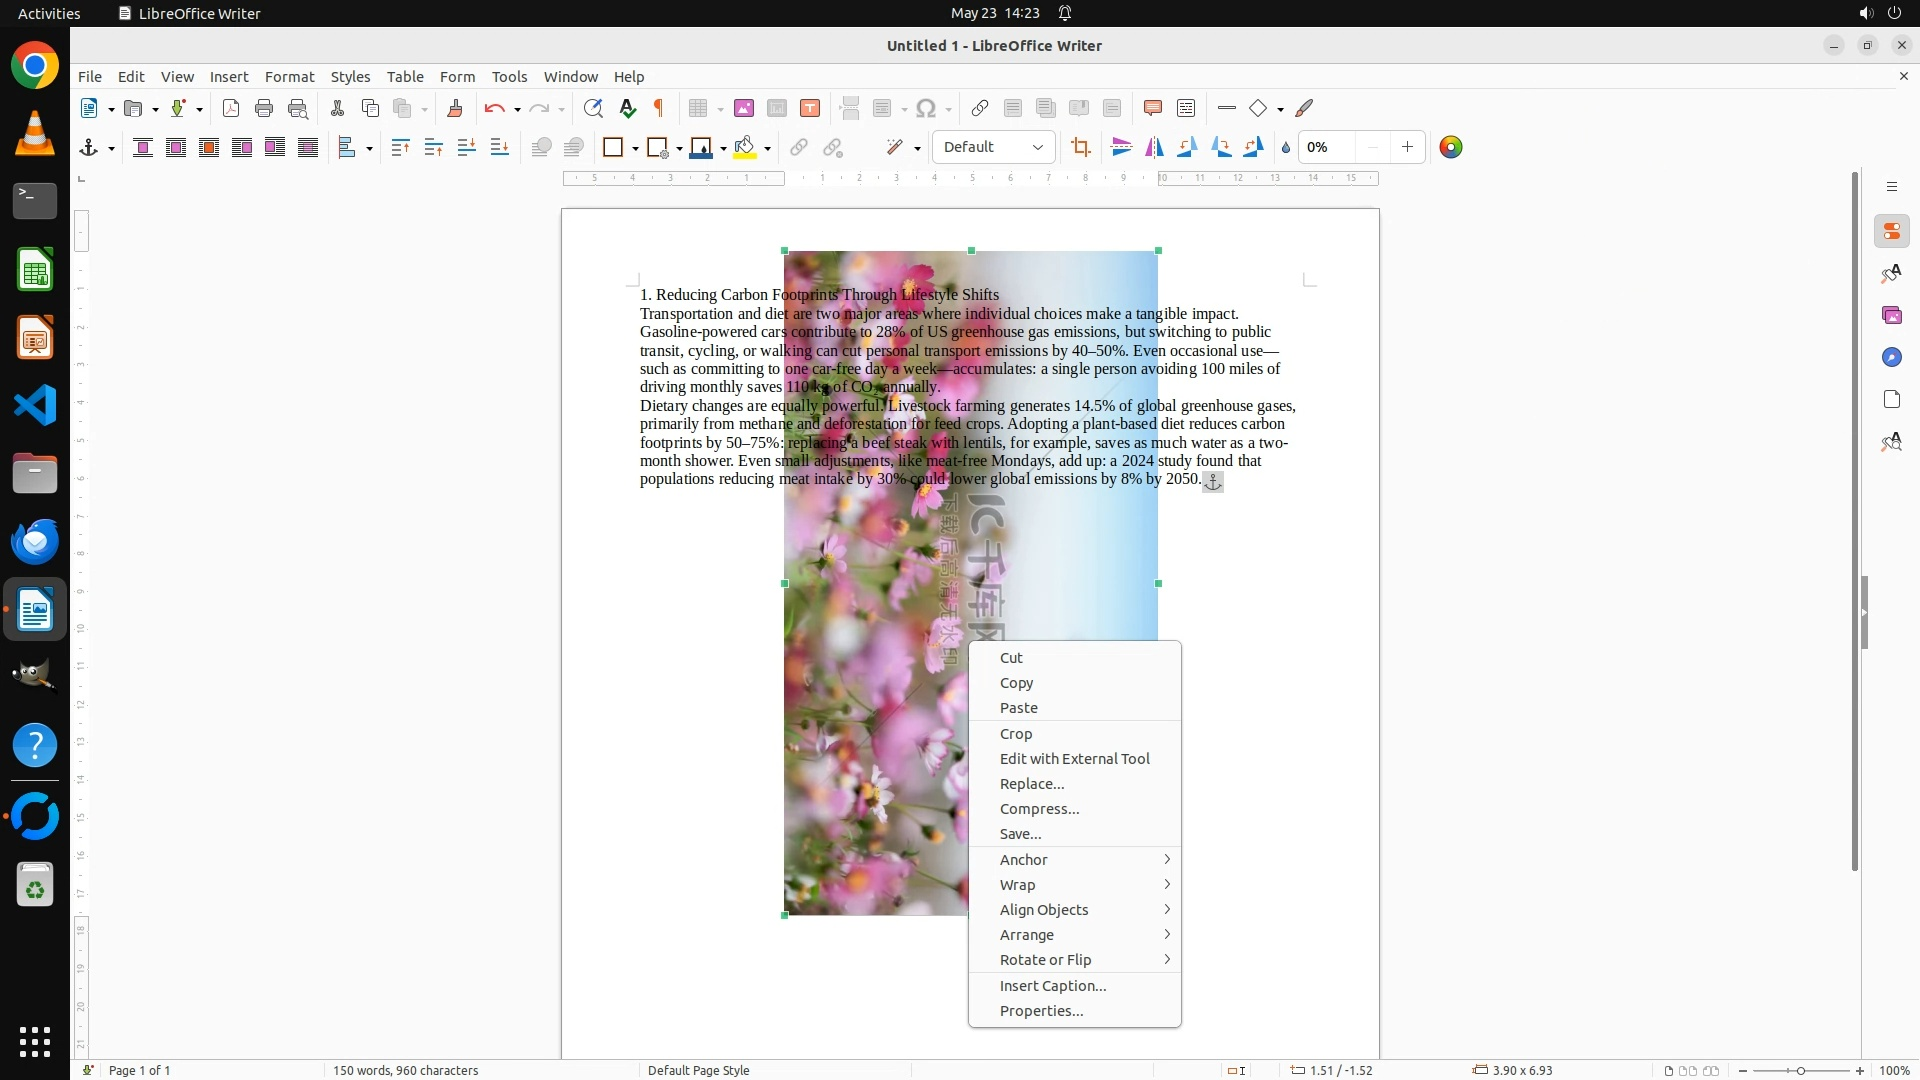Click the Export as PDF icon
Image resolution: width=1920 pixels, height=1080 pixels.
[231, 109]
